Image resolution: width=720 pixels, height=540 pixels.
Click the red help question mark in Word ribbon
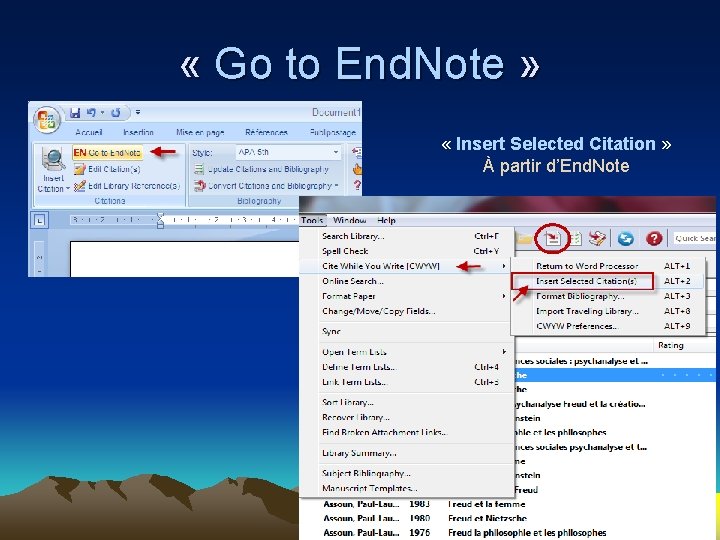coord(357,185)
